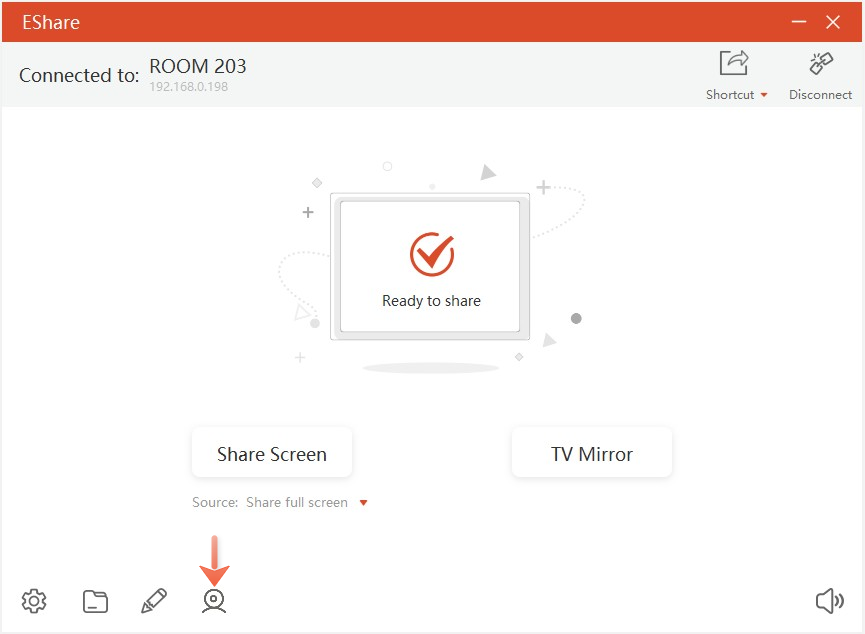Click the Disconnect broken-link icon
The width and height of the screenshot is (865, 634).
[x=821, y=64]
